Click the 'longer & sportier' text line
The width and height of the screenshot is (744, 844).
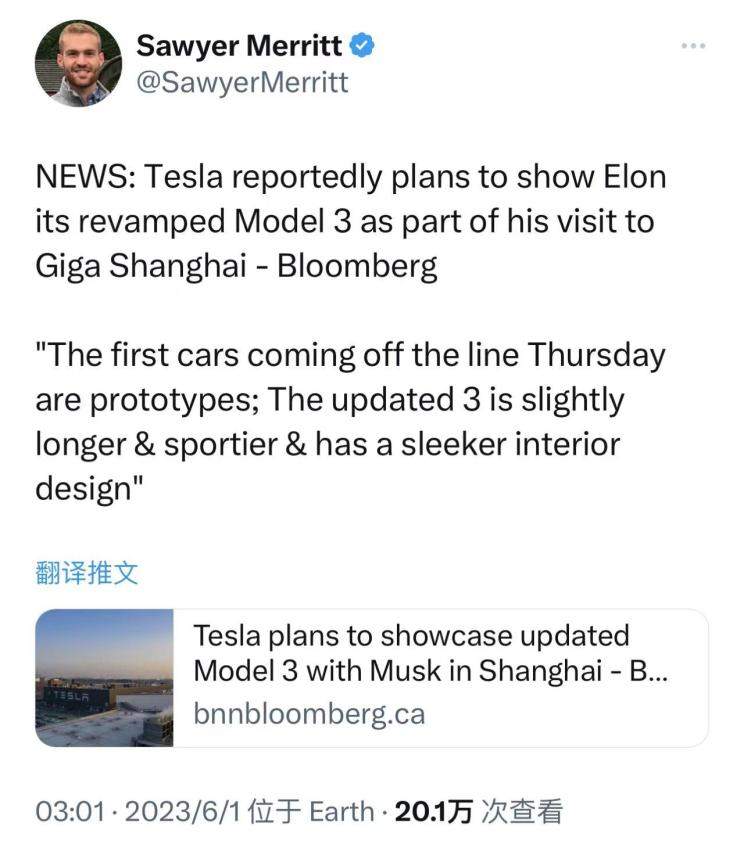click(328, 445)
